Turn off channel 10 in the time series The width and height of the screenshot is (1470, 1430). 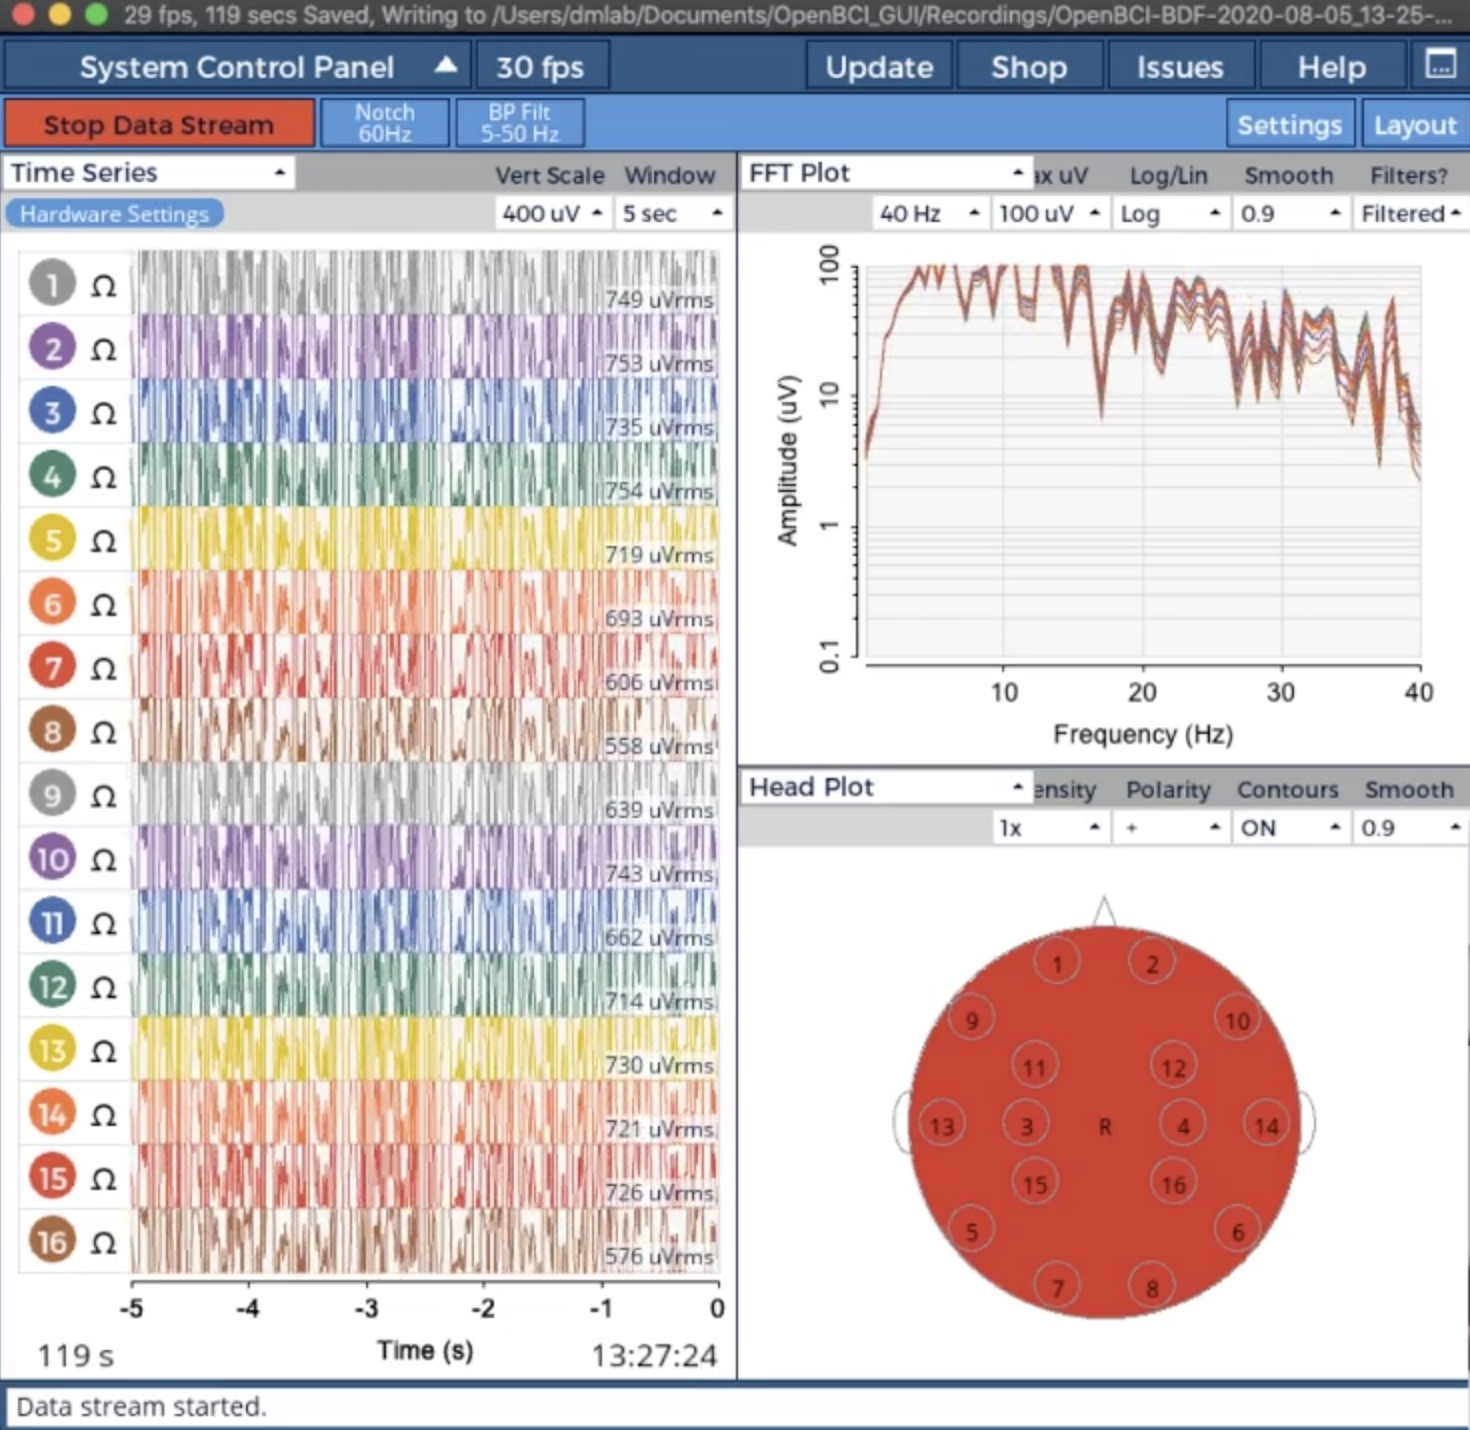(x=51, y=858)
